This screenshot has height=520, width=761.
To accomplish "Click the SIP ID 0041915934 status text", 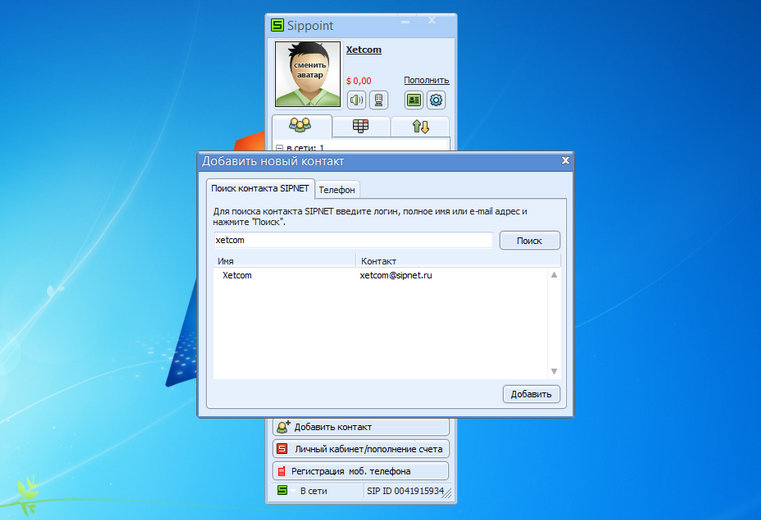I will pos(405,491).
